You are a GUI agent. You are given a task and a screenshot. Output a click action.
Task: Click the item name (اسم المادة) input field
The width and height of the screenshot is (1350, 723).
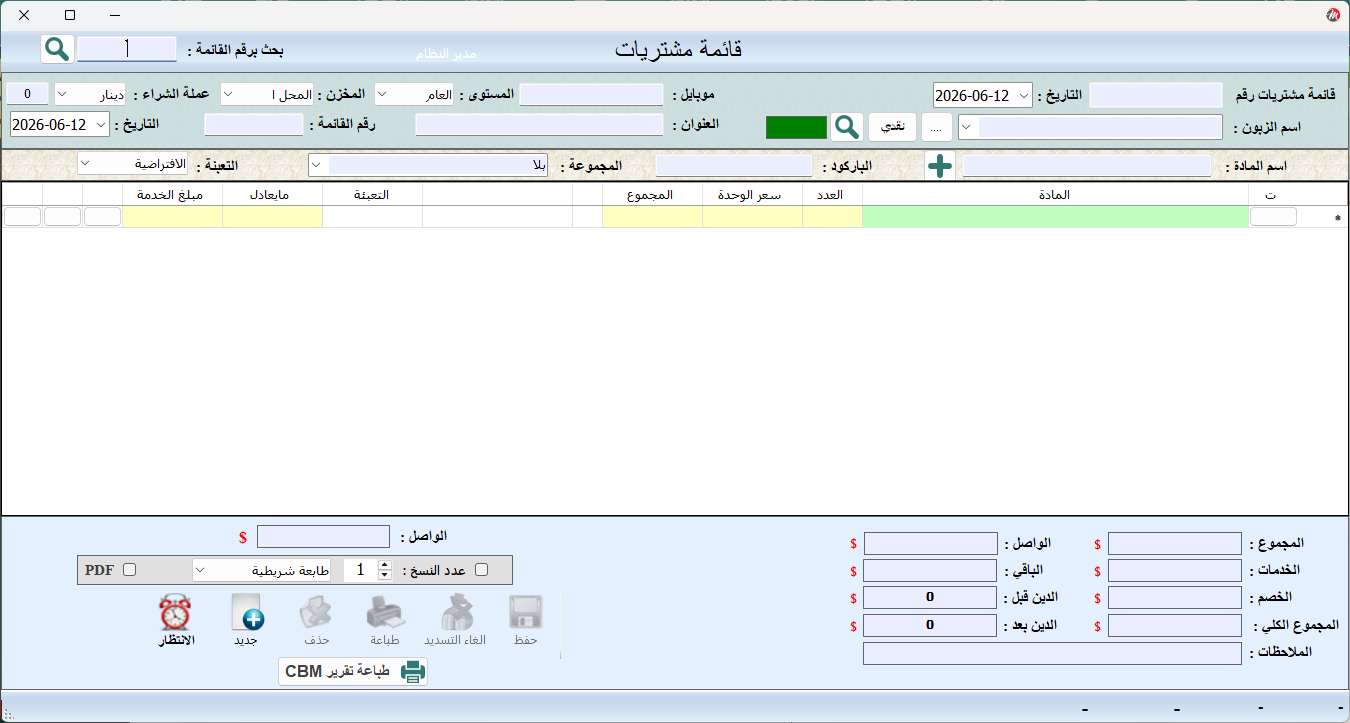(x=1089, y=166)
